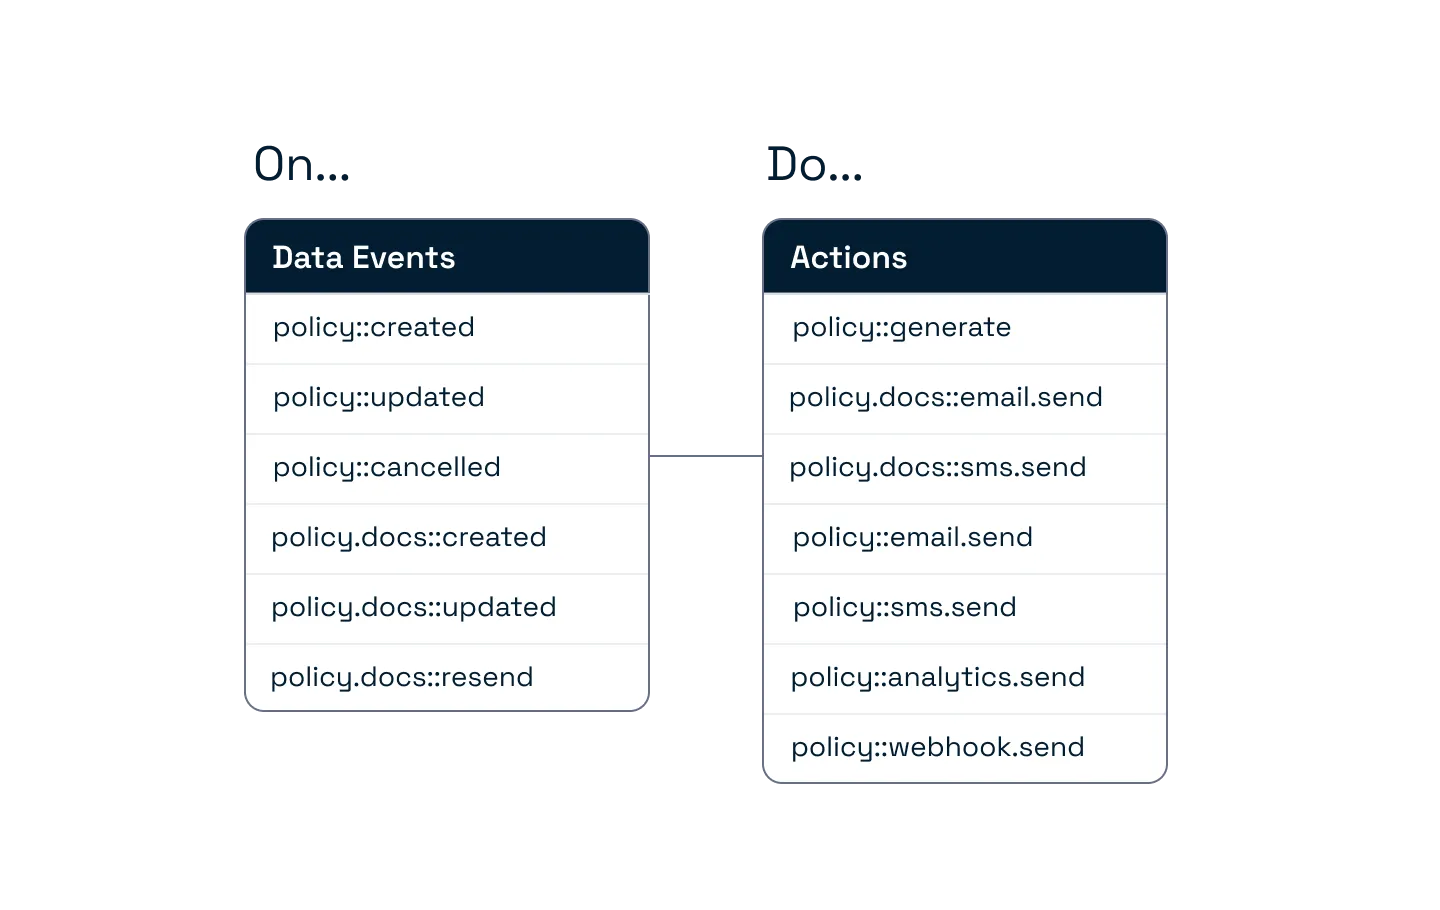Click the Data Events title text

pyautogui.click(x=364, y=258)
